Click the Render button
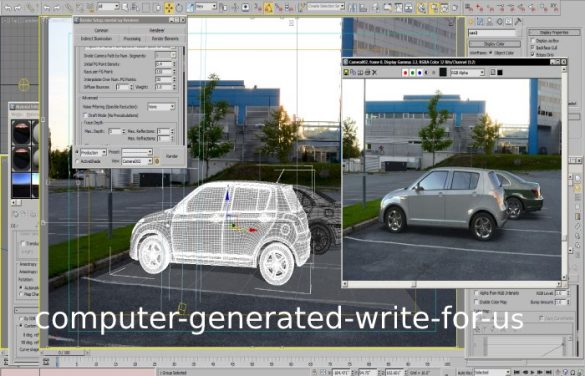Screen dimensions: 585x376 pyautogui.click(x=172, y=156)
